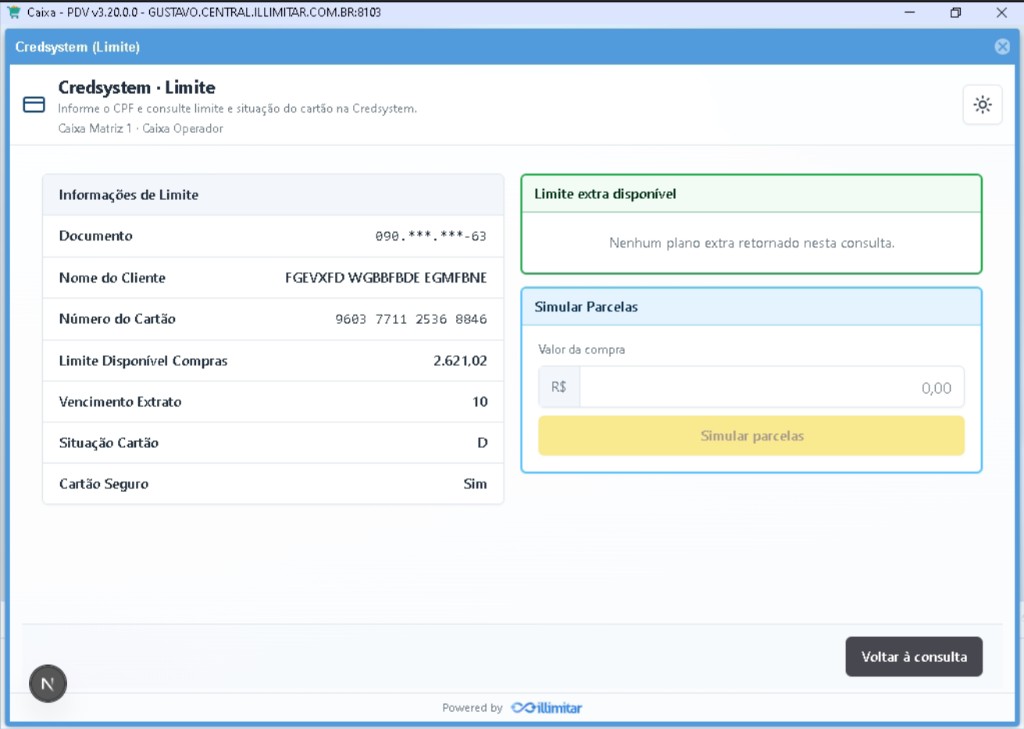This screenshot has width=1024, height=729.
Task: Click the Vencimento Extrato label
Action: pyautogui.click(x=120, y=402)
